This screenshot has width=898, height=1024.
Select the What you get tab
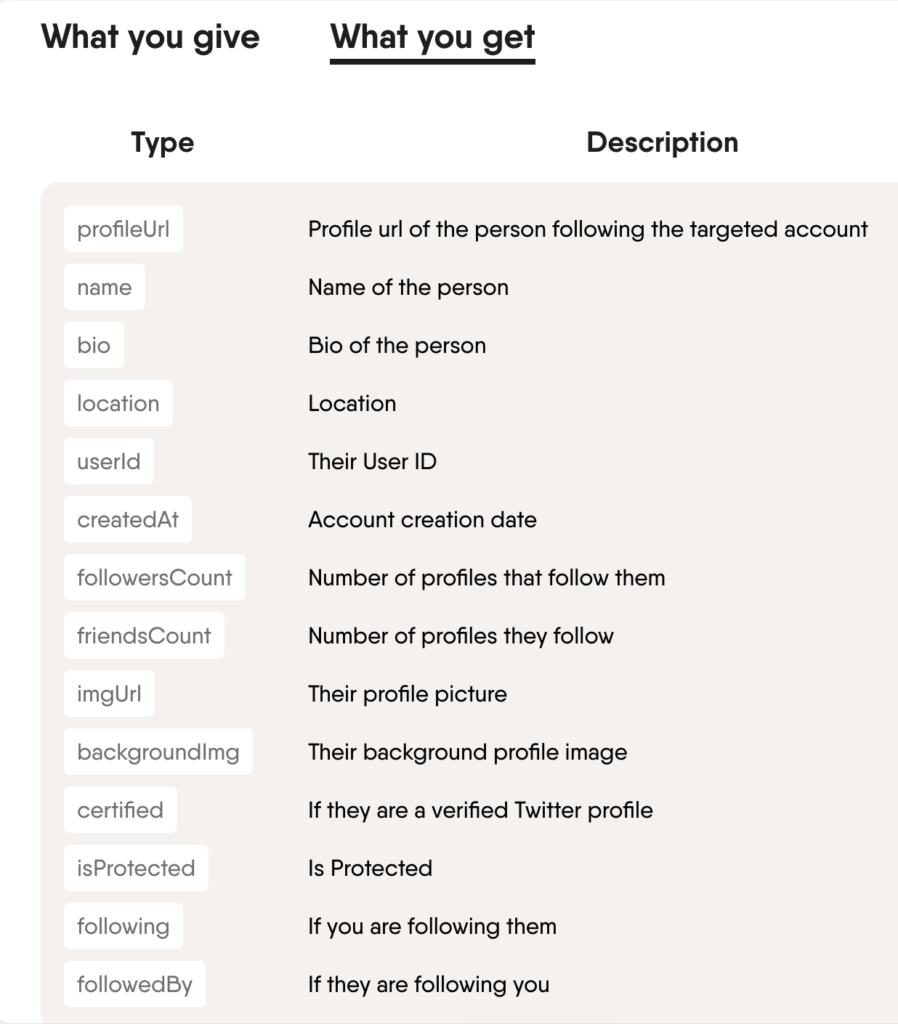click(x=432, y=37)
